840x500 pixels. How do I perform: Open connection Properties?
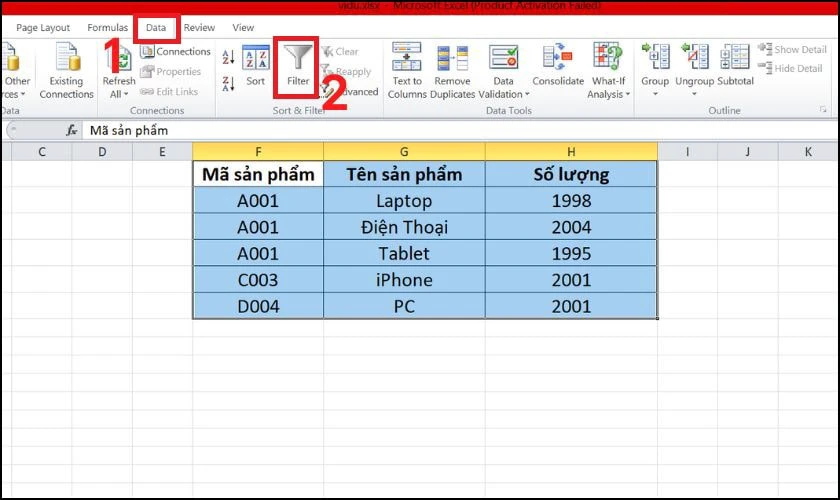tap(171, 71)
